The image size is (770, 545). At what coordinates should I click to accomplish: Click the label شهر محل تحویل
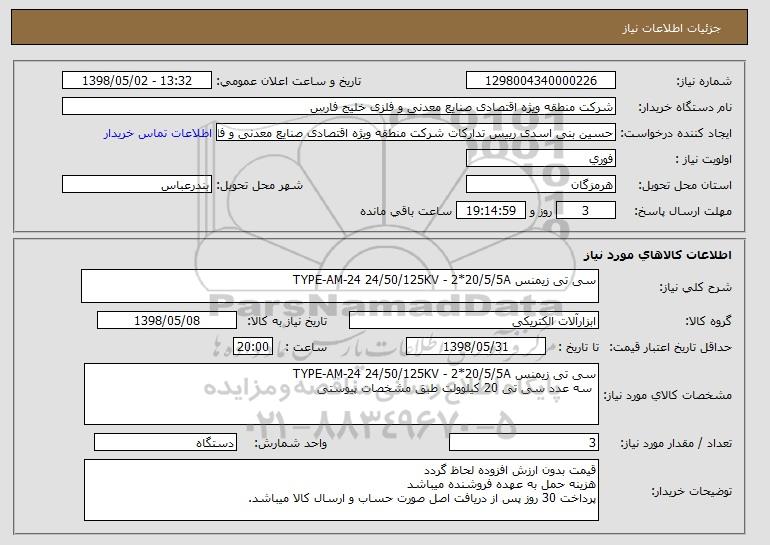click(x=260, y=185)
